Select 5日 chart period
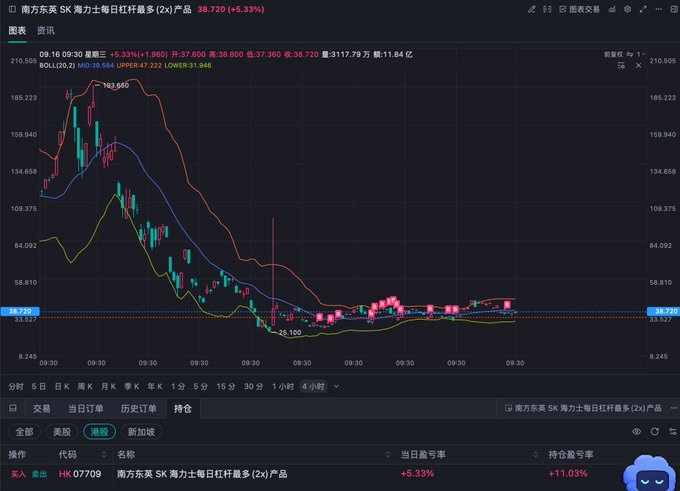 39,386
